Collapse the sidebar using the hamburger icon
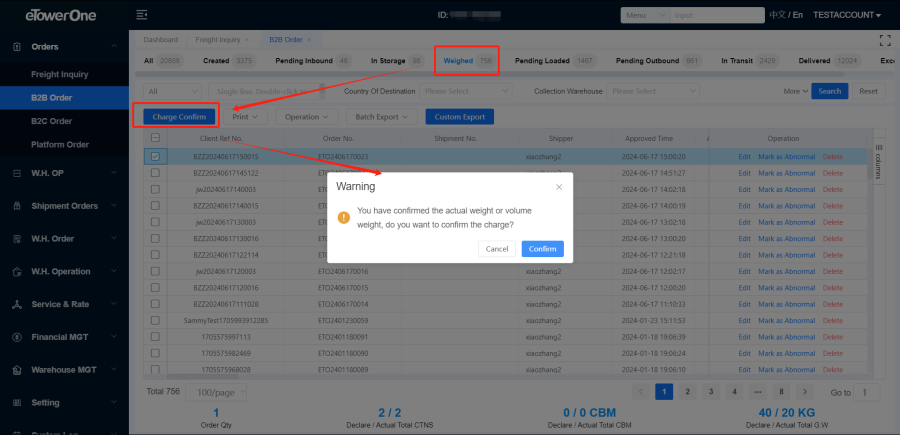 tap(141, 15)
